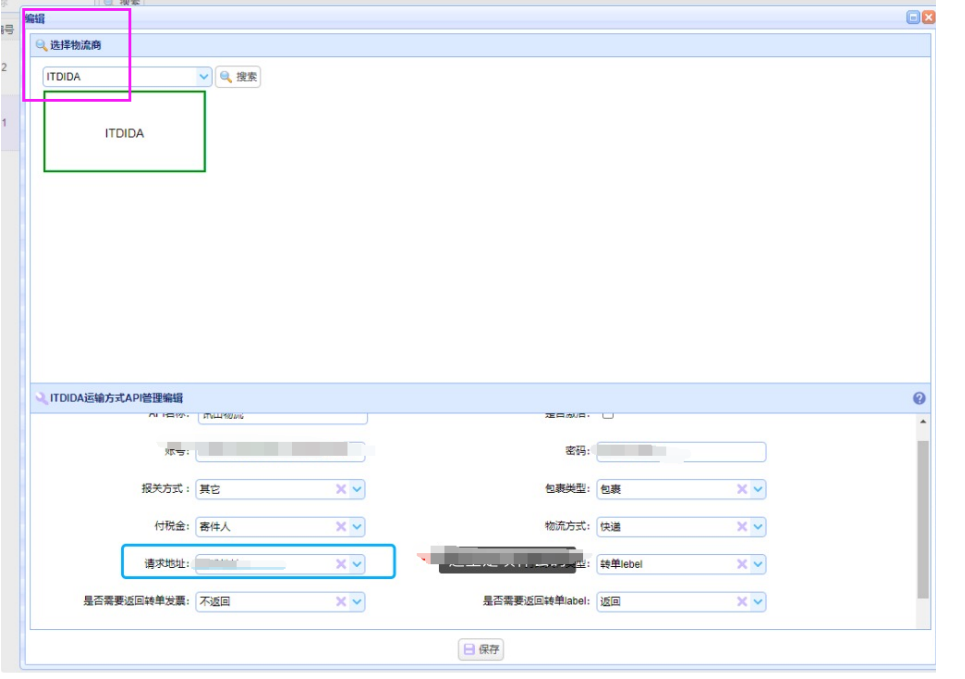Click the 包裹 value in 包裹类型

pyautogui.click(x=611, y=489)
